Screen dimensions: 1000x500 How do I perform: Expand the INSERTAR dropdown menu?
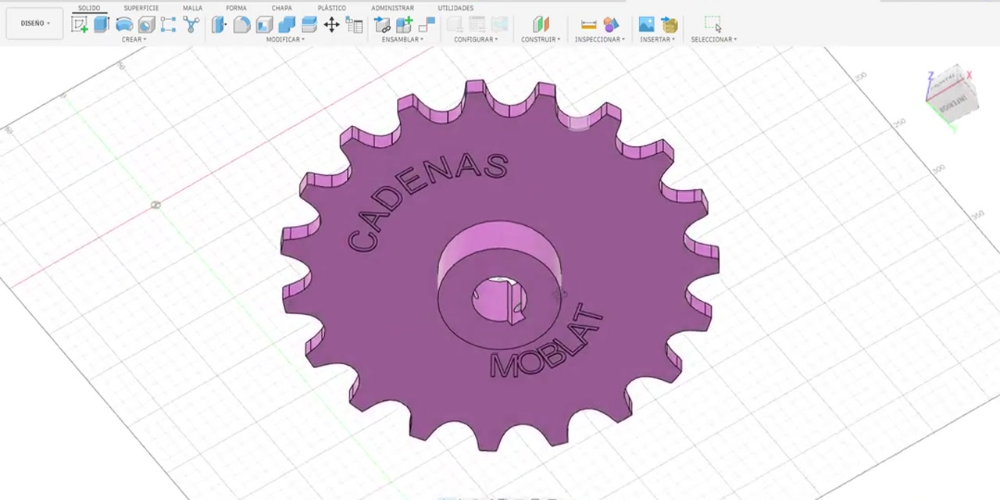click(658, 40)
